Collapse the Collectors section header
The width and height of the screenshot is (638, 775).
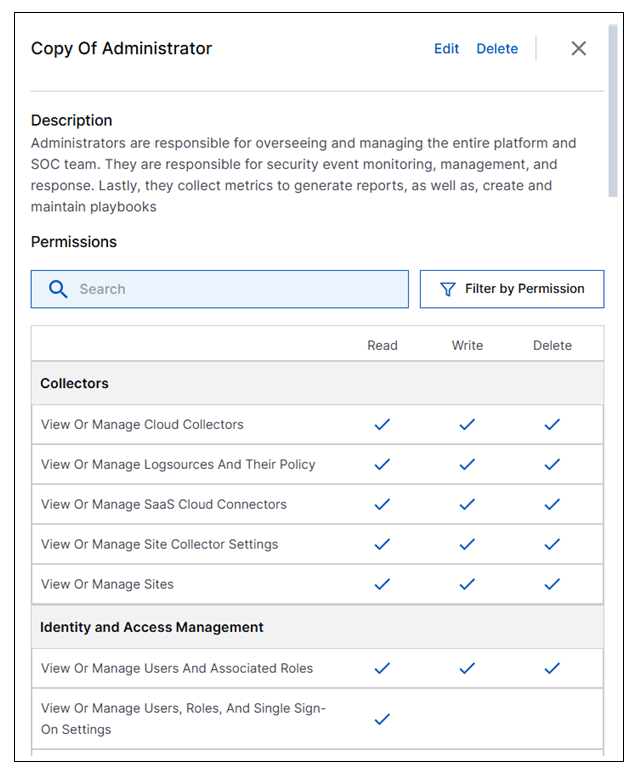tap(75, 383)
